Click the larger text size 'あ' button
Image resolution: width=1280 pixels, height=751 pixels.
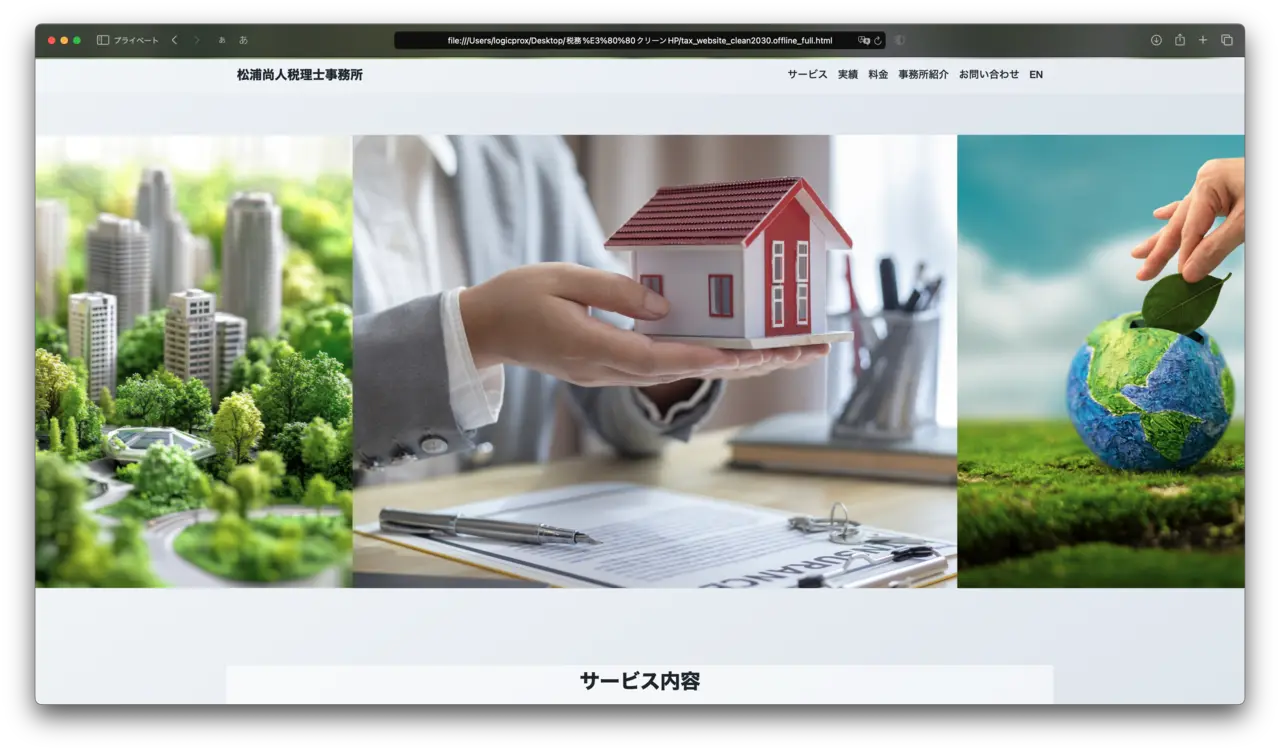coord(243,40)
